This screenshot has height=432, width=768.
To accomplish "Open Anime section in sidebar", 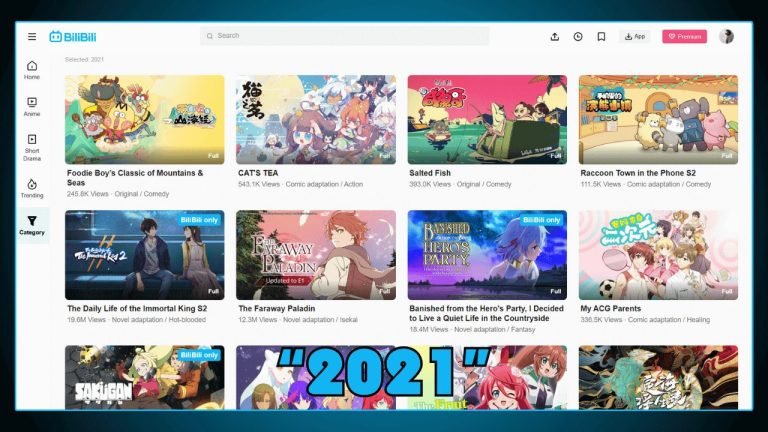I will tap(32, 106).
